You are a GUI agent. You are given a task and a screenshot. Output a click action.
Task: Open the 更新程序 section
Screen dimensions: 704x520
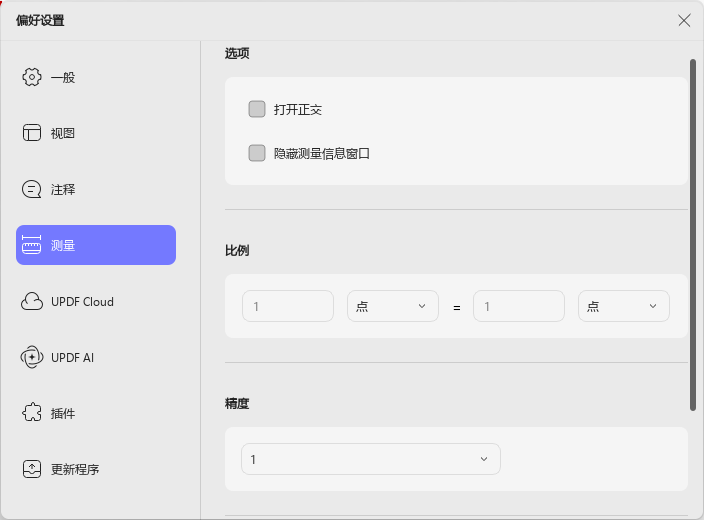click(96, 469)
